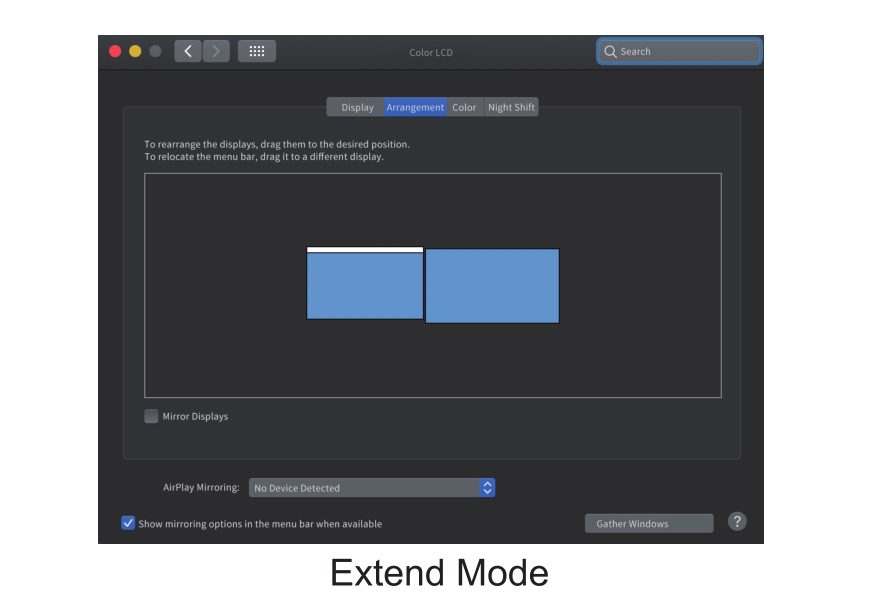The height and width of the screenshot is (596, 869).
Task: Minimize window using the yellow button
Action: click(135, 51)
